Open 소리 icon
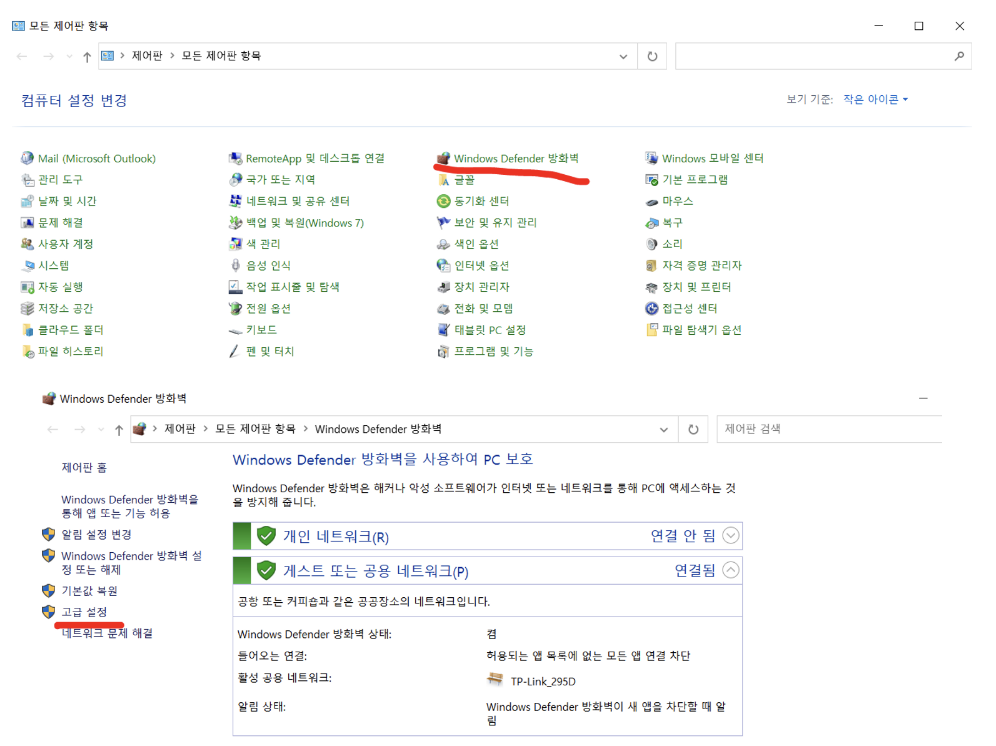 tap(664, 244)
